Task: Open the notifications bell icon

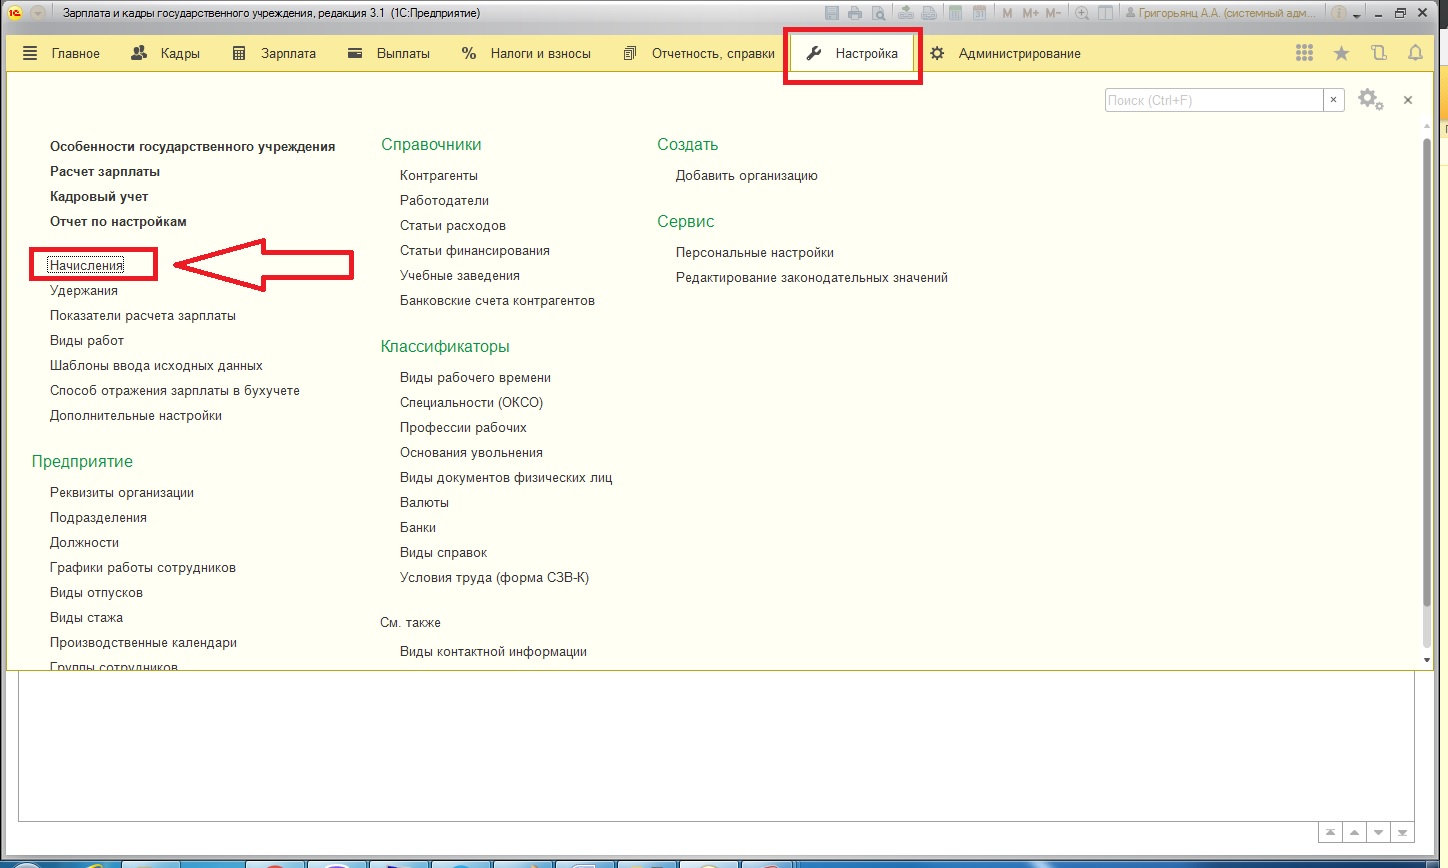Action: point(1415,54)
